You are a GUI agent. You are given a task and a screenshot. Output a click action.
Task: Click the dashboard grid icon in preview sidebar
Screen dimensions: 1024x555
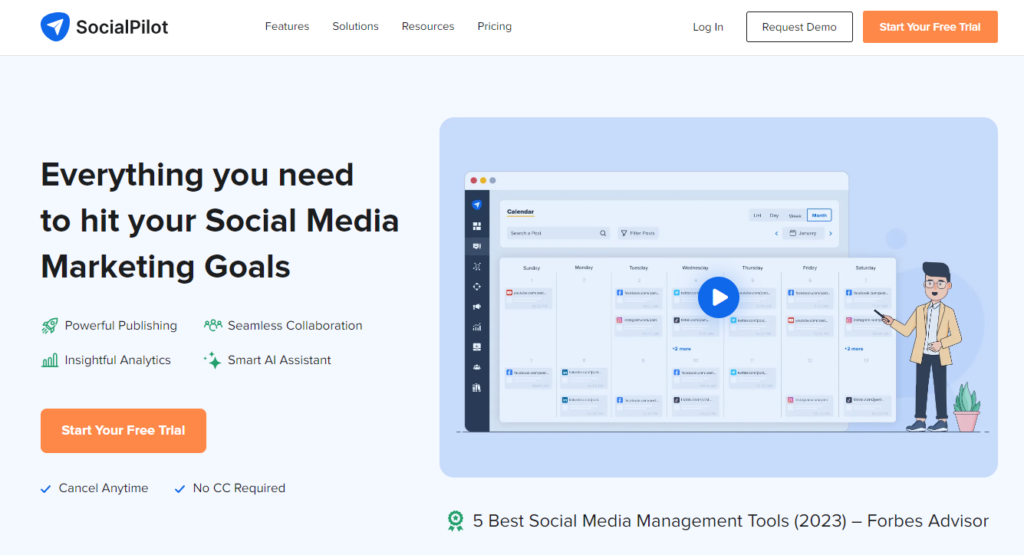pos(477,226)
